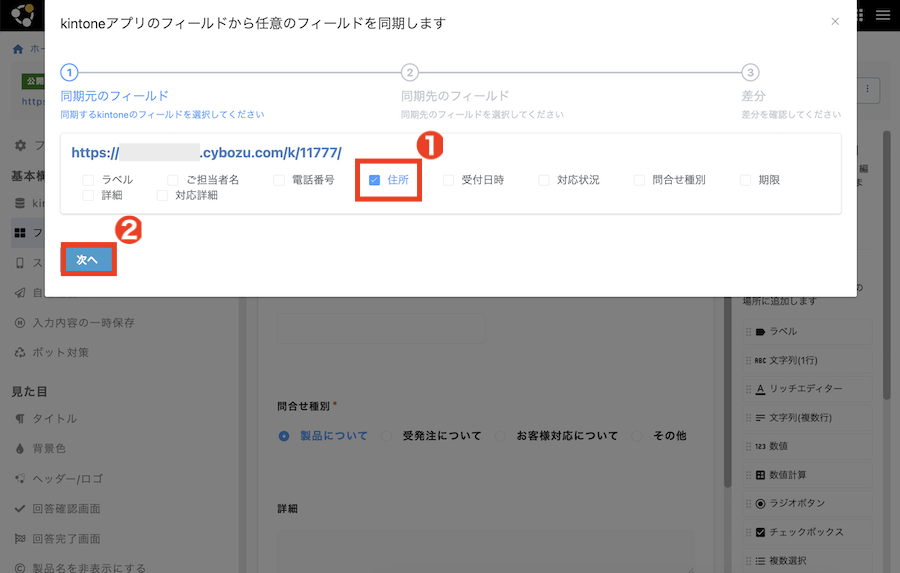Open 回答完了画面 in the sidebar
This screenshot has width=900, height=573.
pyautogui.click(x=66, y=539)
